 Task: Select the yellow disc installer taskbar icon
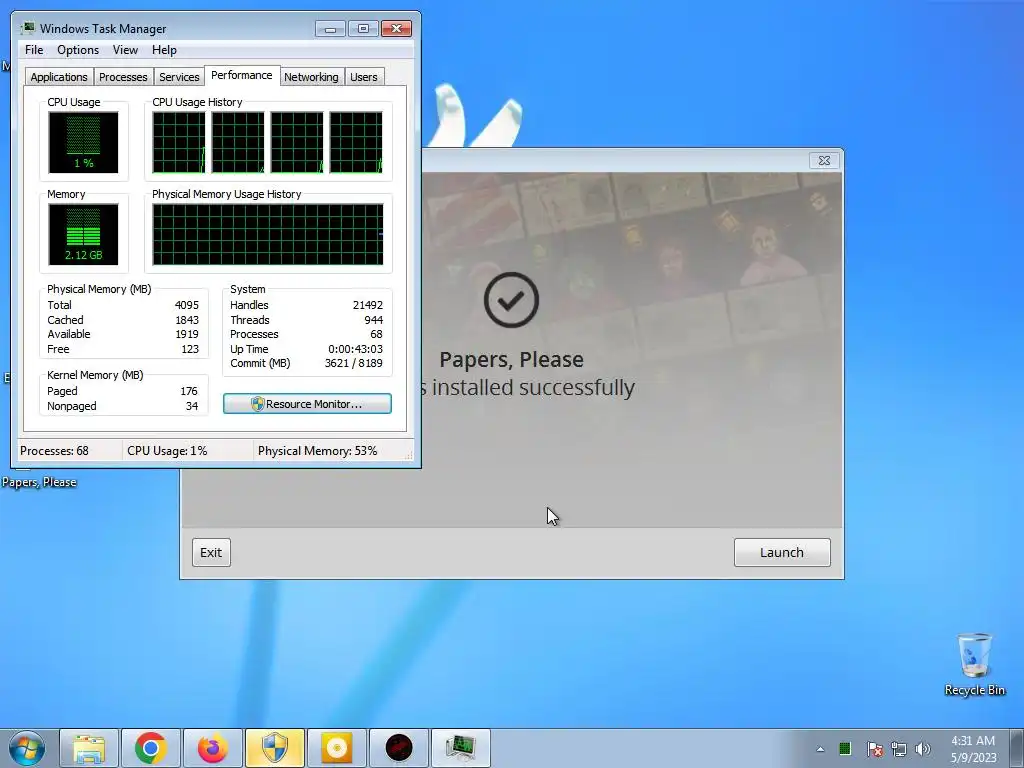pos(337,748)
